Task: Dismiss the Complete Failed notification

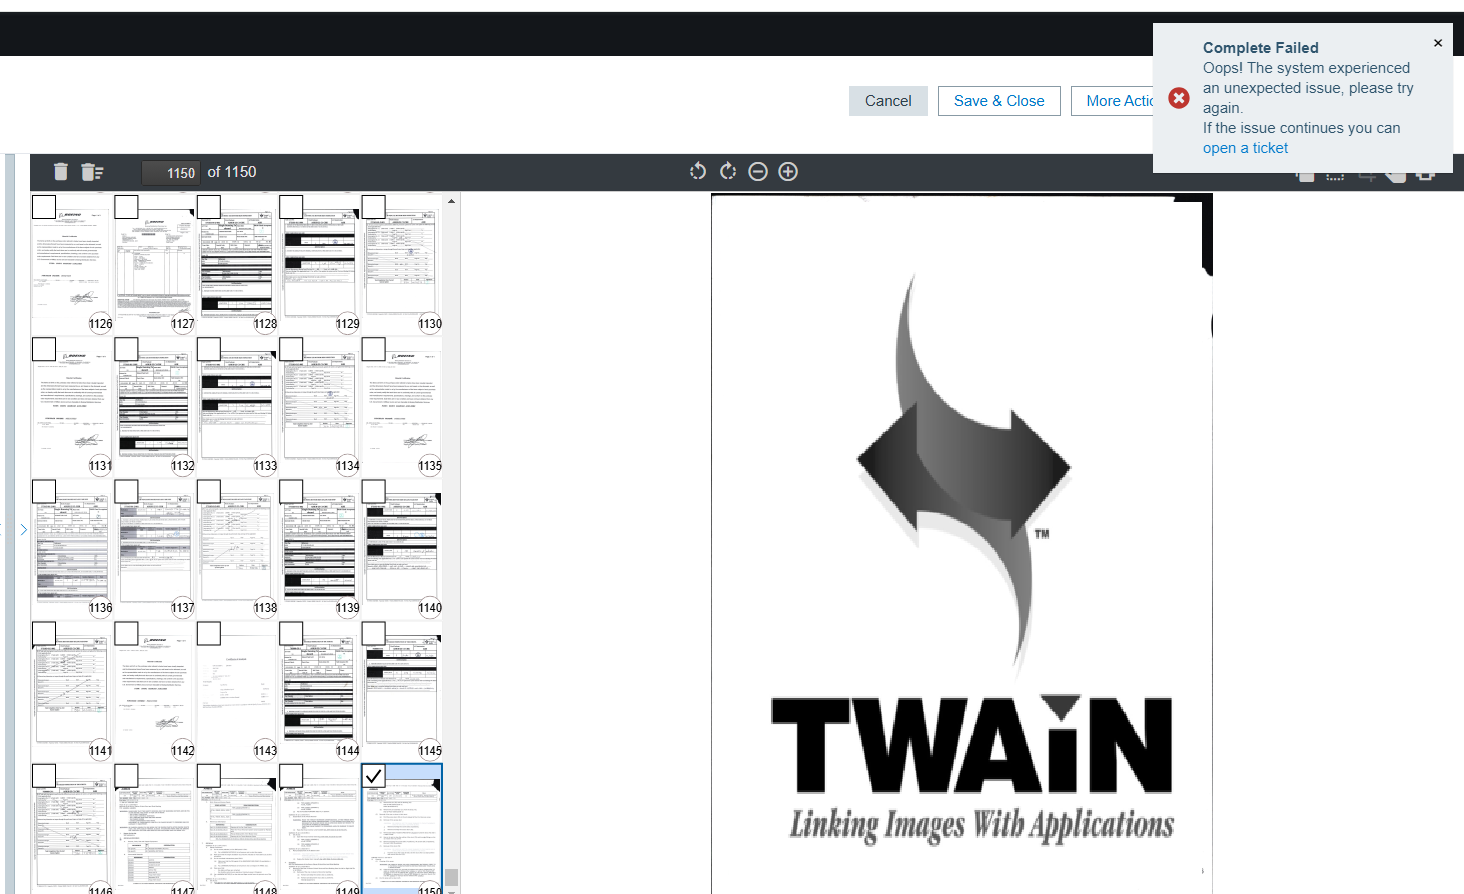Action: pyautogui.click(x=1438, y=43)
